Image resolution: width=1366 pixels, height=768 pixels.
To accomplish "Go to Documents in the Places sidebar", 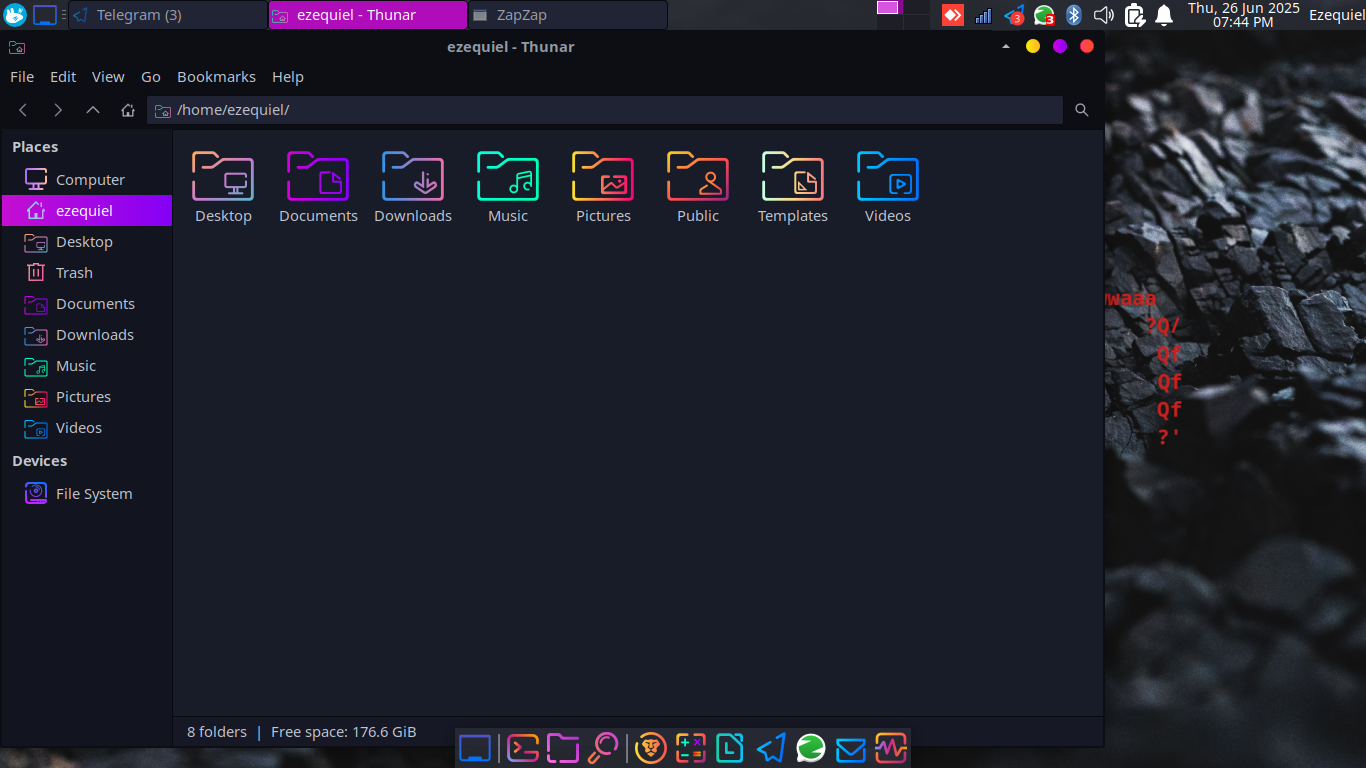I will (x=87, y=304).
